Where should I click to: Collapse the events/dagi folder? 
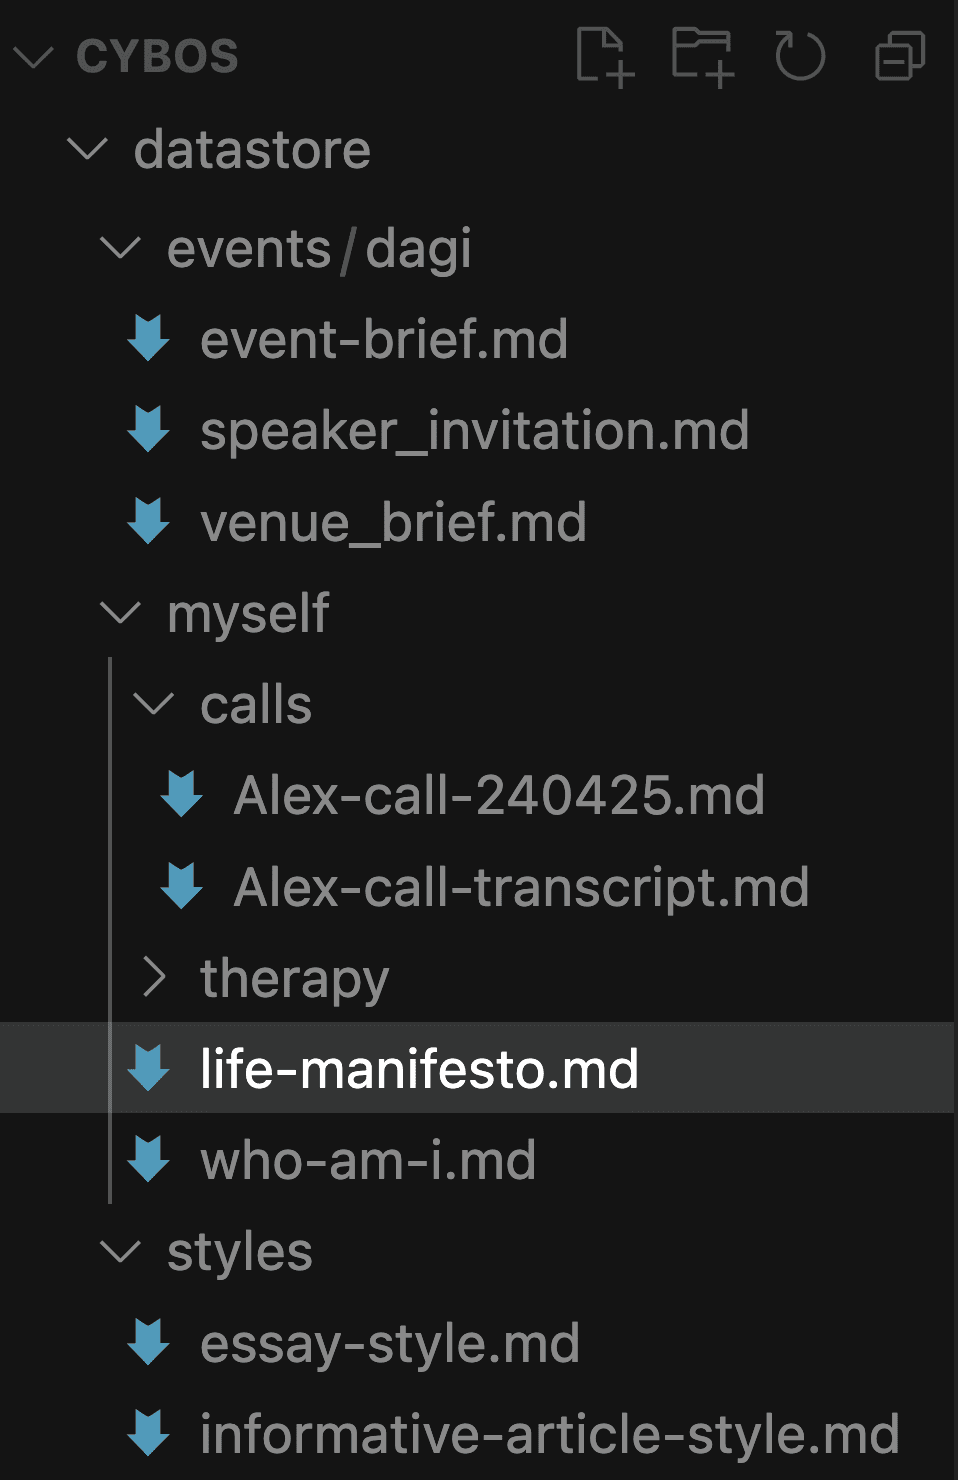coord(121,248)
